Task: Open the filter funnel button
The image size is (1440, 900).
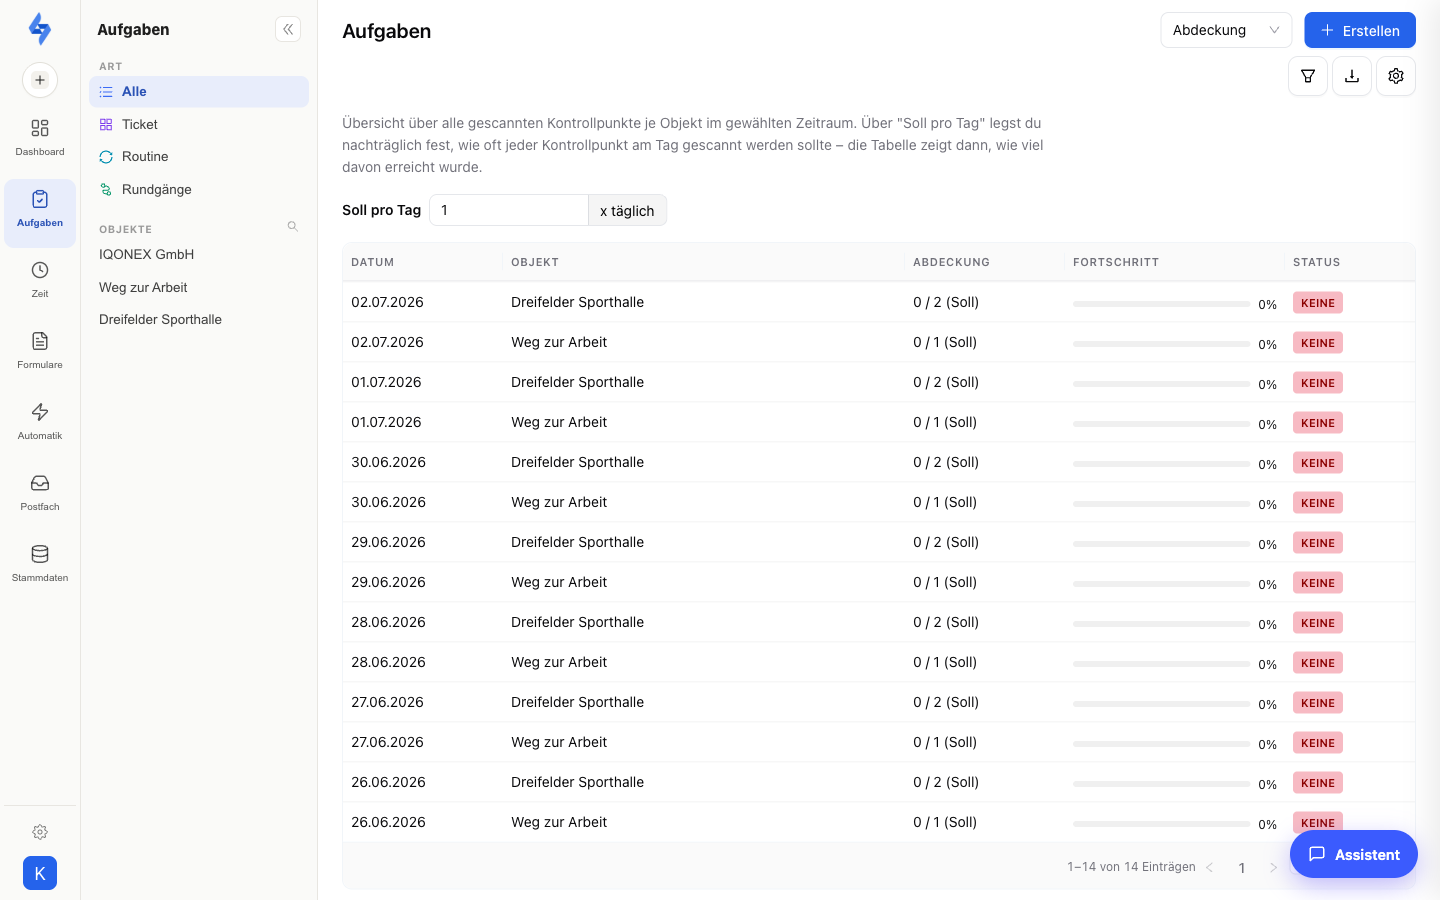Action: [1308, 76]
